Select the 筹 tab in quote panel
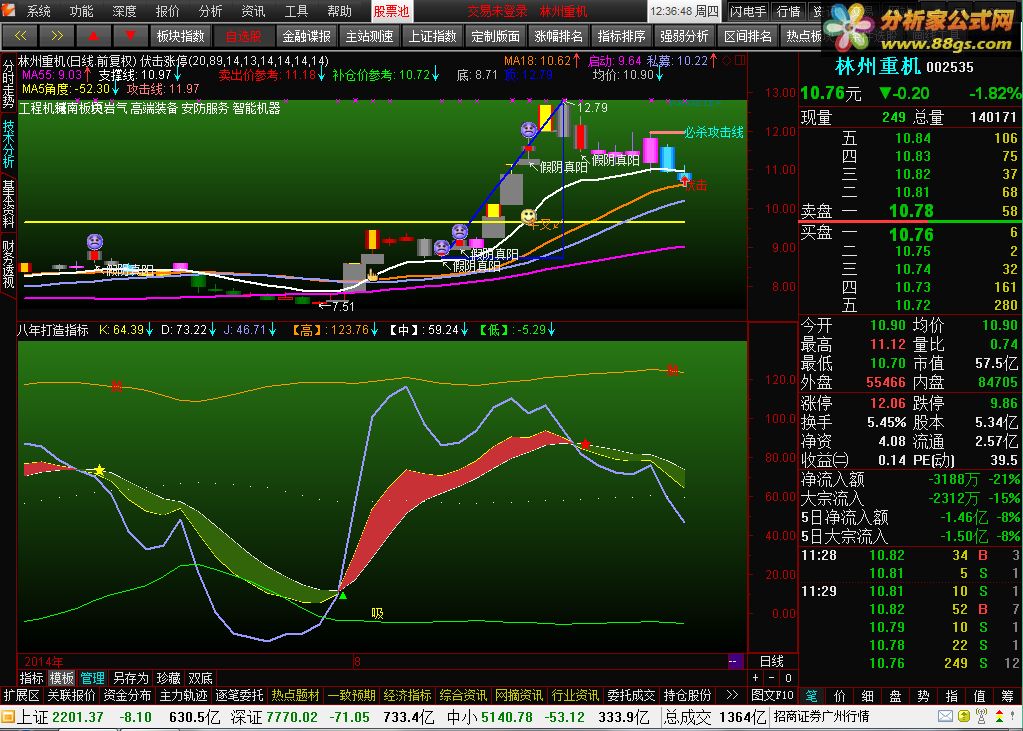 [x=1009, y=695]
